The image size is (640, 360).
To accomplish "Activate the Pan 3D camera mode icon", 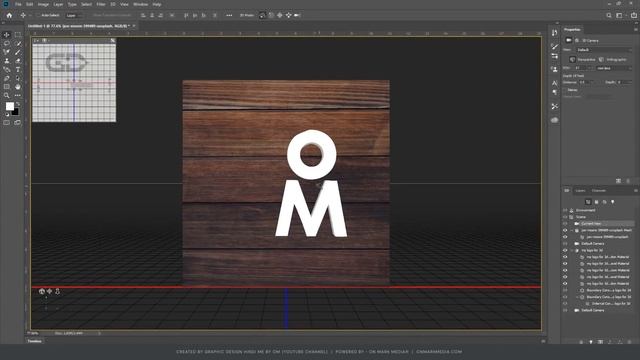I will coord(280,15).
